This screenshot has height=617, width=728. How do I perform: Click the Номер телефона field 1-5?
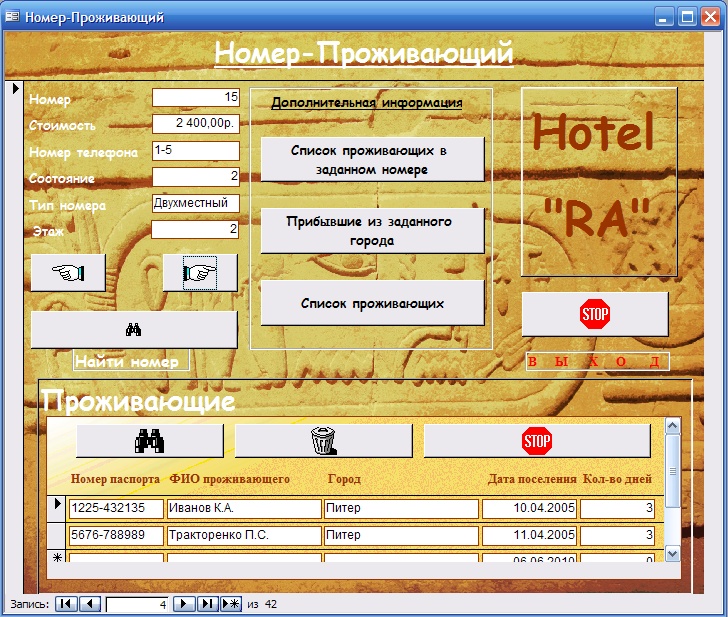(x=196, y=150)
